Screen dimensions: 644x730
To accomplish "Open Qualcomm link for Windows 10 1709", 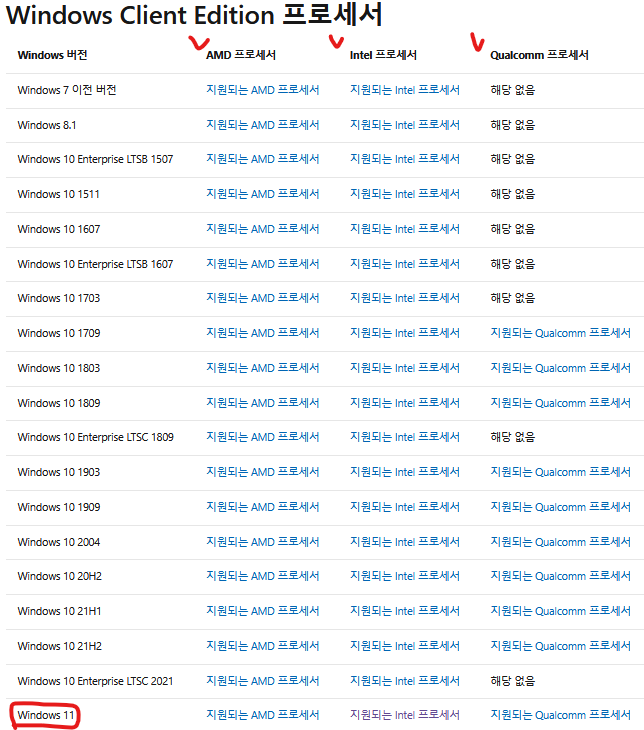I will tap(560, 333).
